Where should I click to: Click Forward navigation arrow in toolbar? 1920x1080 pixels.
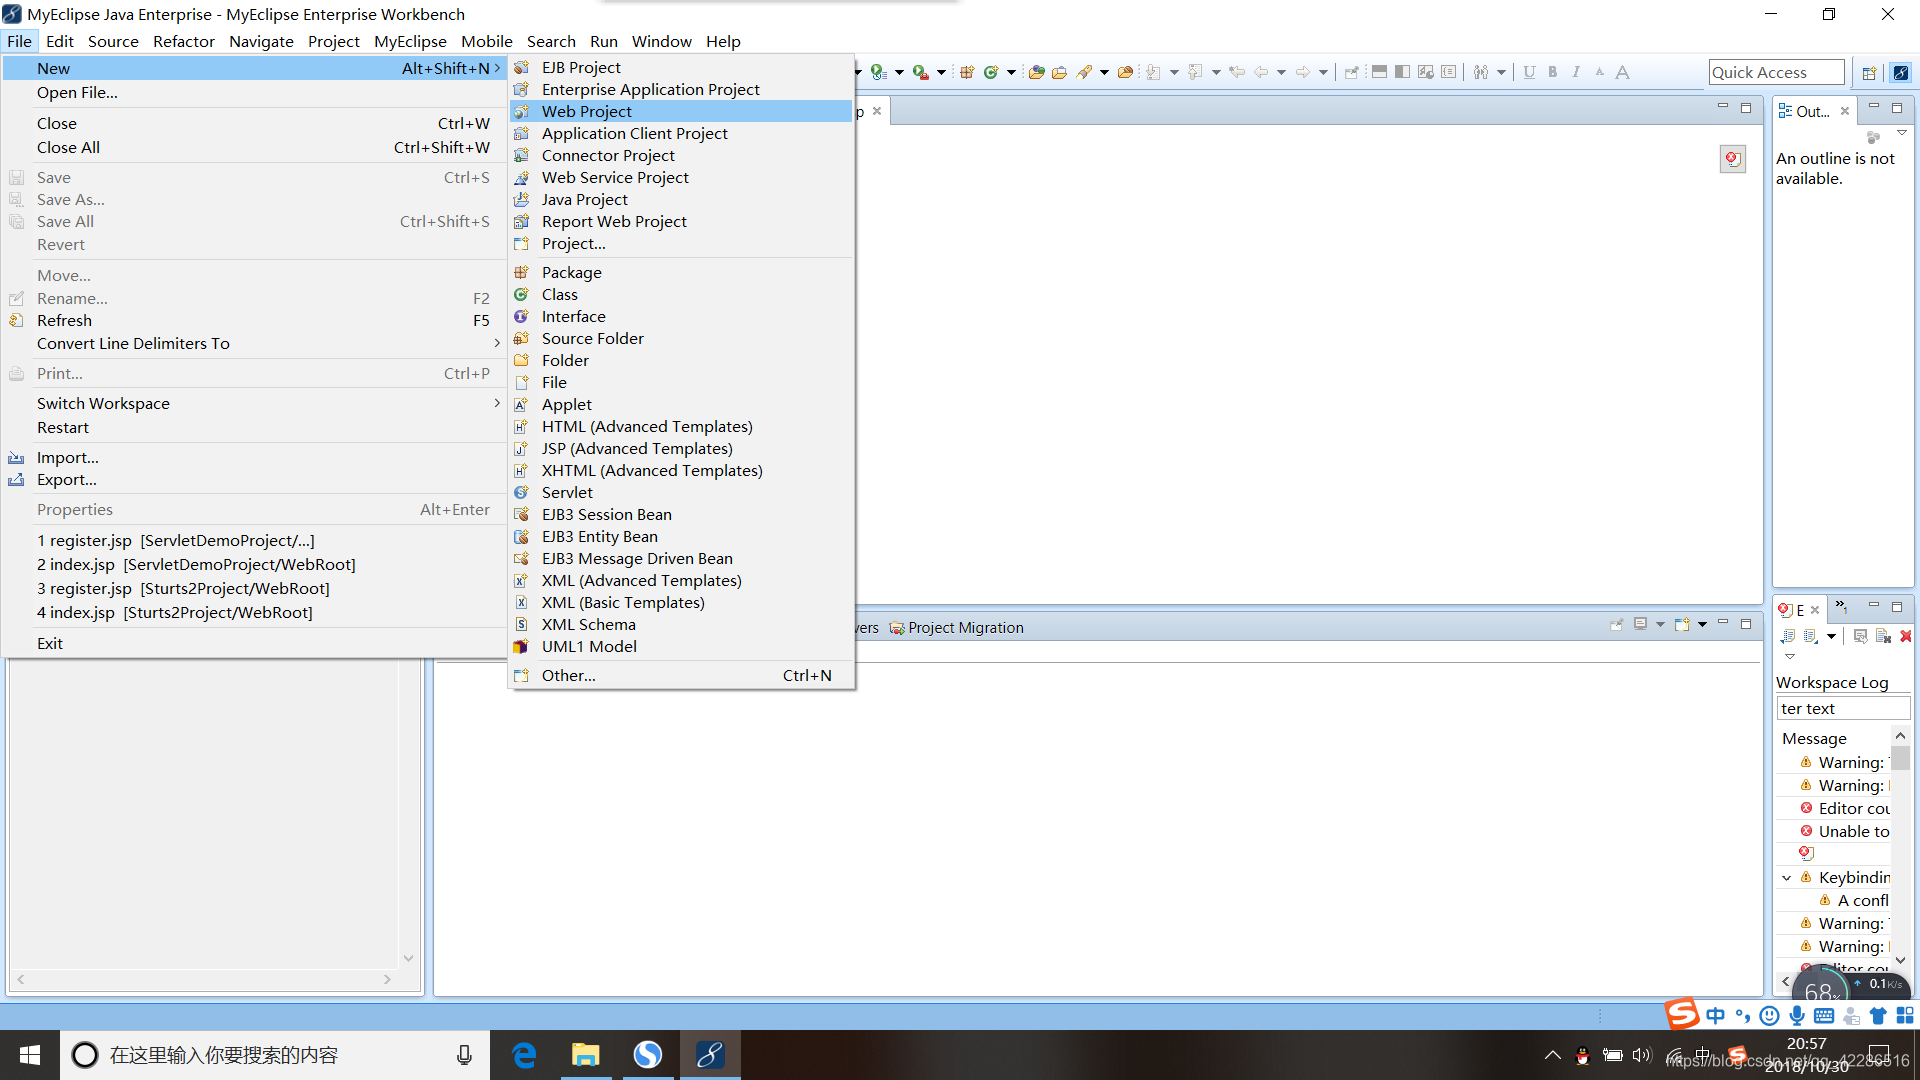pyautogui.click(x=1302, y=72)
